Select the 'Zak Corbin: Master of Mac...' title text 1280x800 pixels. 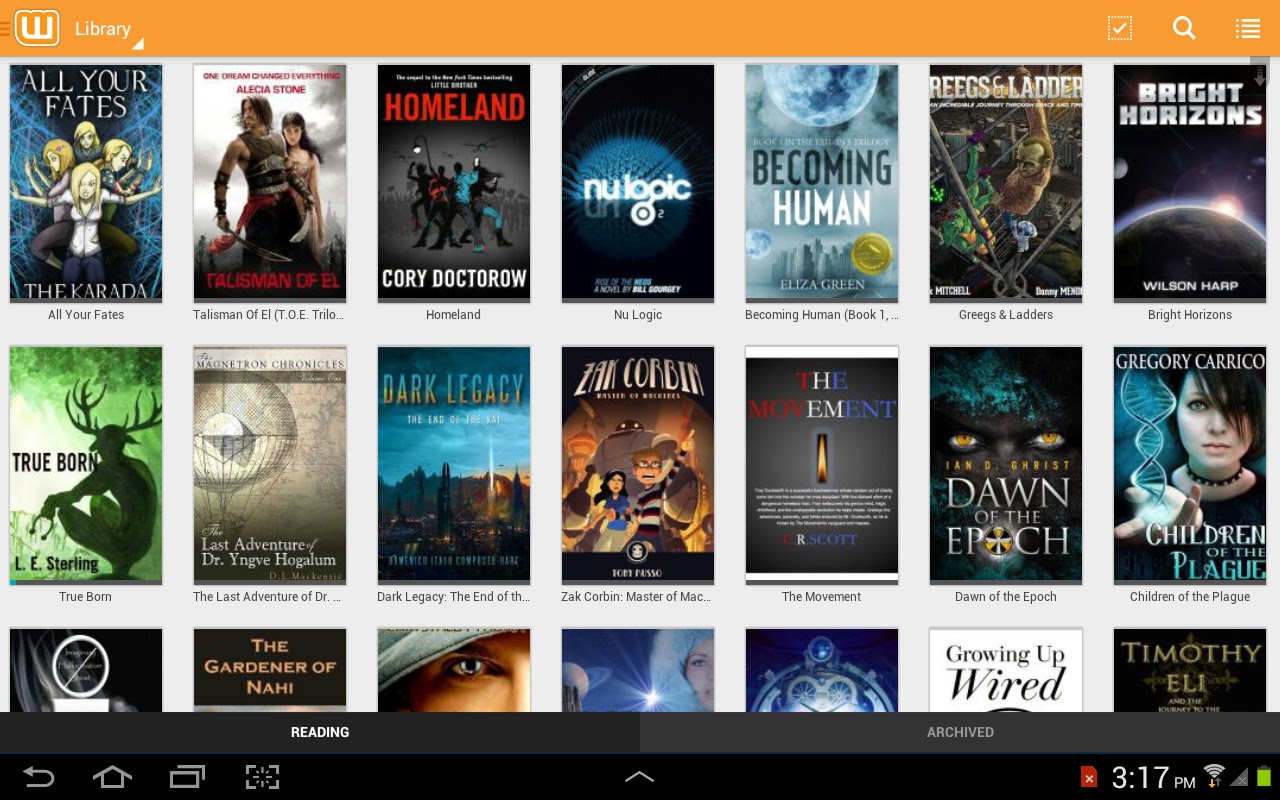click(x=637, y=597)
